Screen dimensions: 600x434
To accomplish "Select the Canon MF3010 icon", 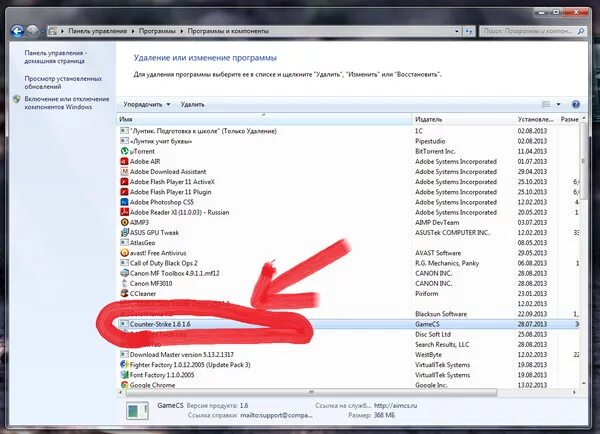I will pyautogui.click(x=124, y=283).
